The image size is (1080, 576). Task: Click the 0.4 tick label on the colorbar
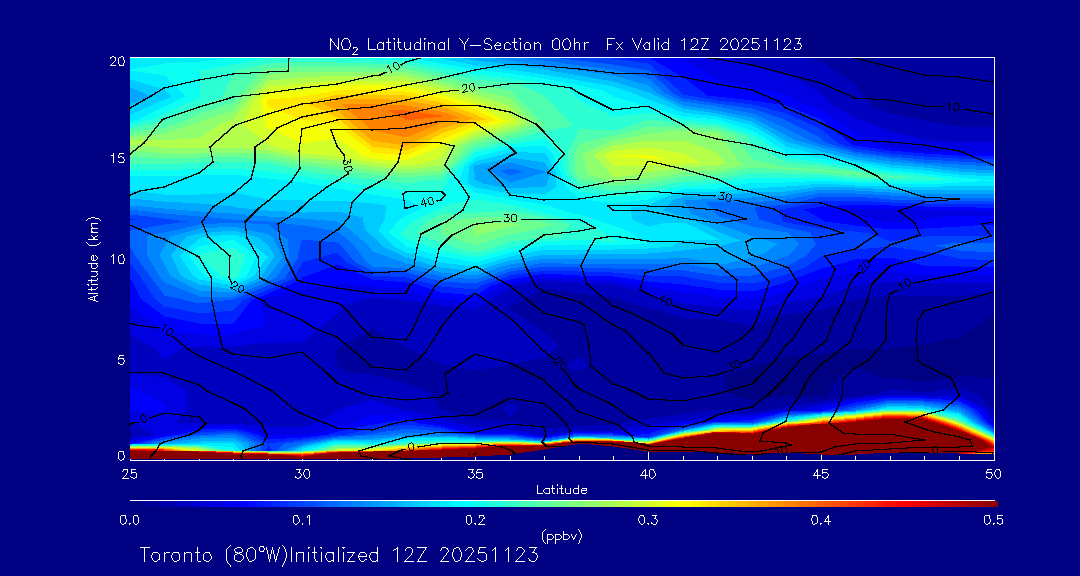tap(821, 520)
